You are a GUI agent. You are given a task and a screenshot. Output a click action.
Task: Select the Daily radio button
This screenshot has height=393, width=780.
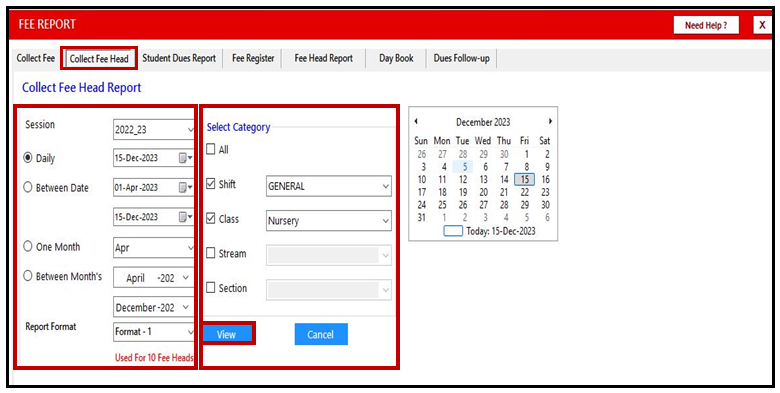28,158
